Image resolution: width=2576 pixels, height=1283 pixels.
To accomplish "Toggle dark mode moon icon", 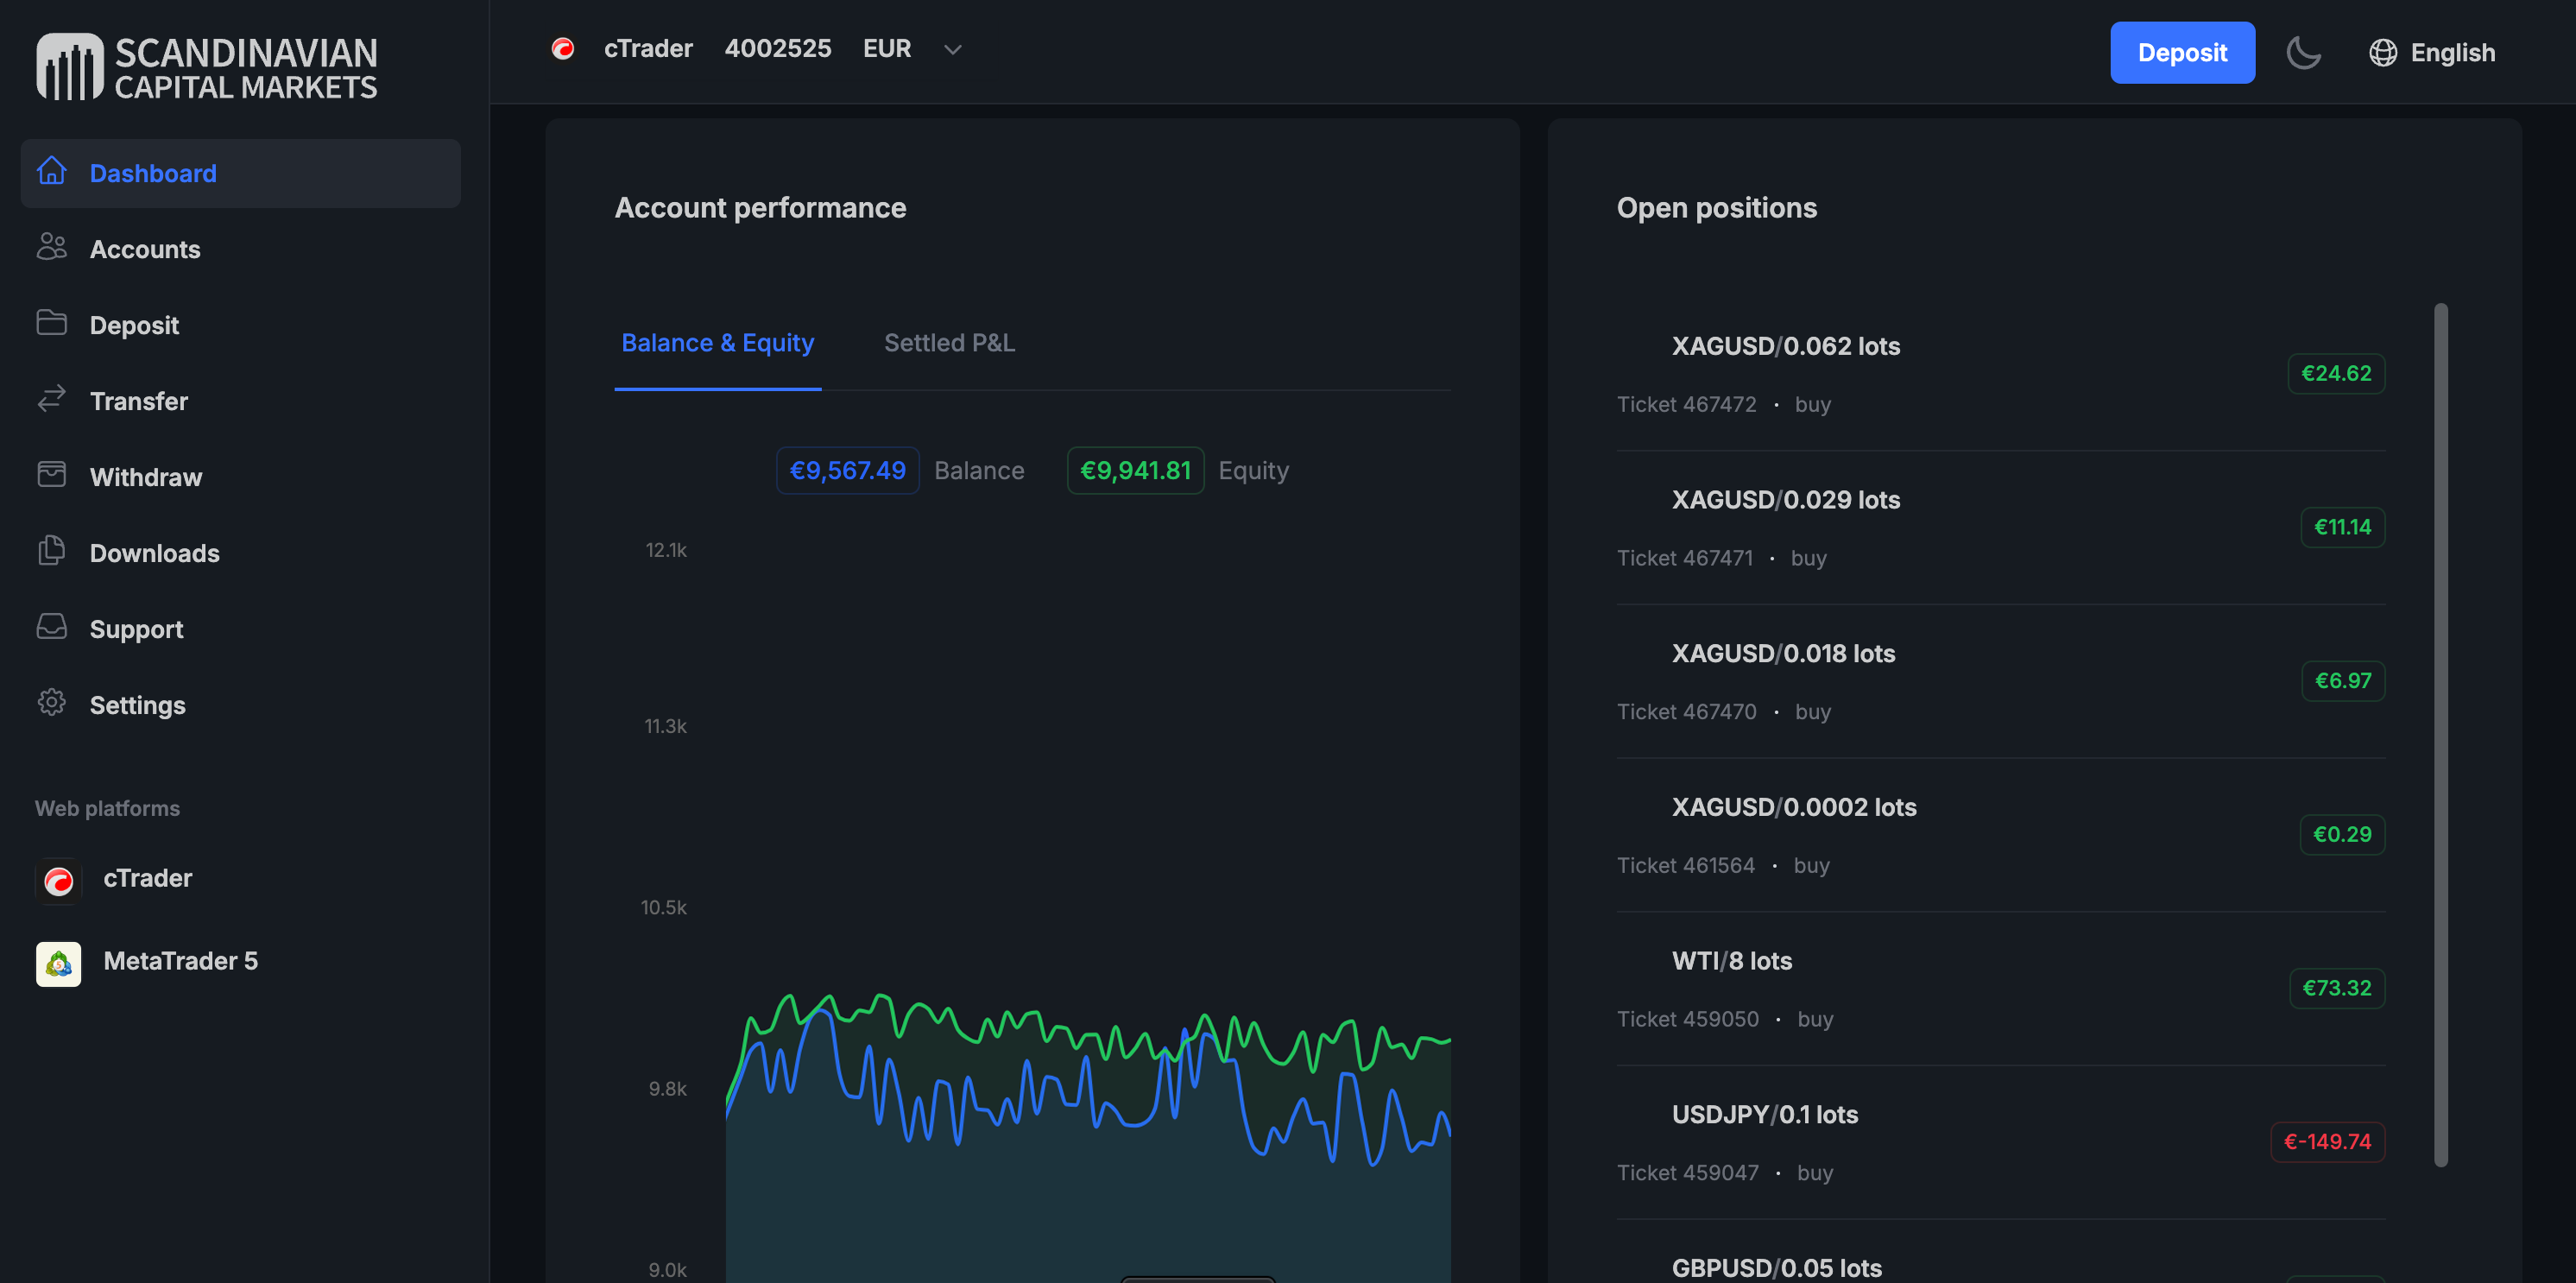I will point(2303,52).
